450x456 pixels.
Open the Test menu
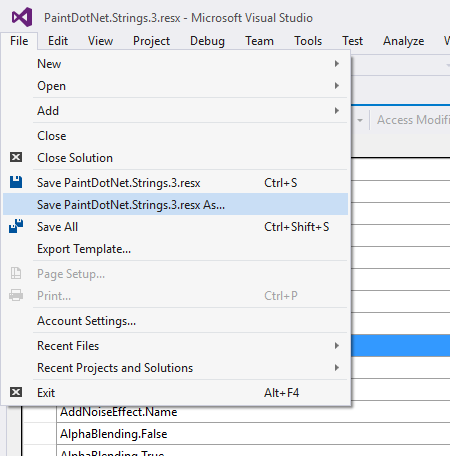tap(352, 41)
